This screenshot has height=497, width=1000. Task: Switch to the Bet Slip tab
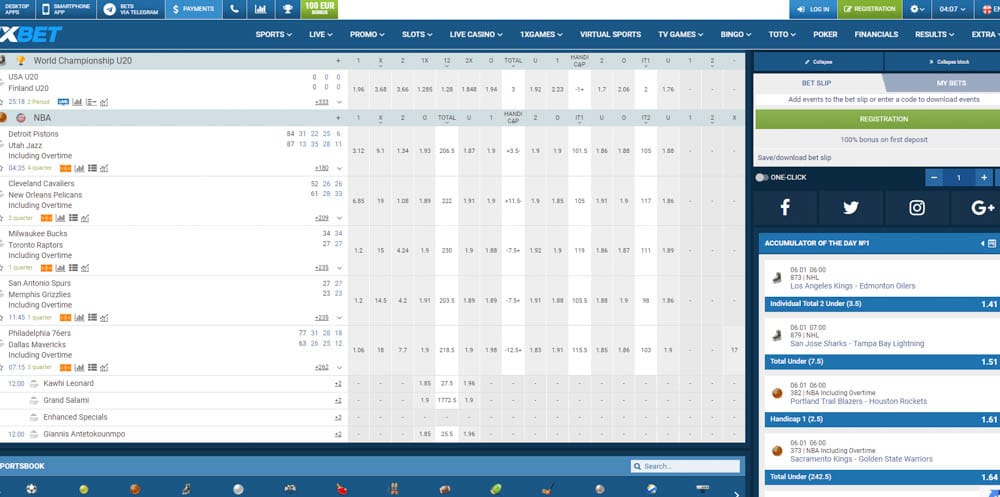click(816, 83)
